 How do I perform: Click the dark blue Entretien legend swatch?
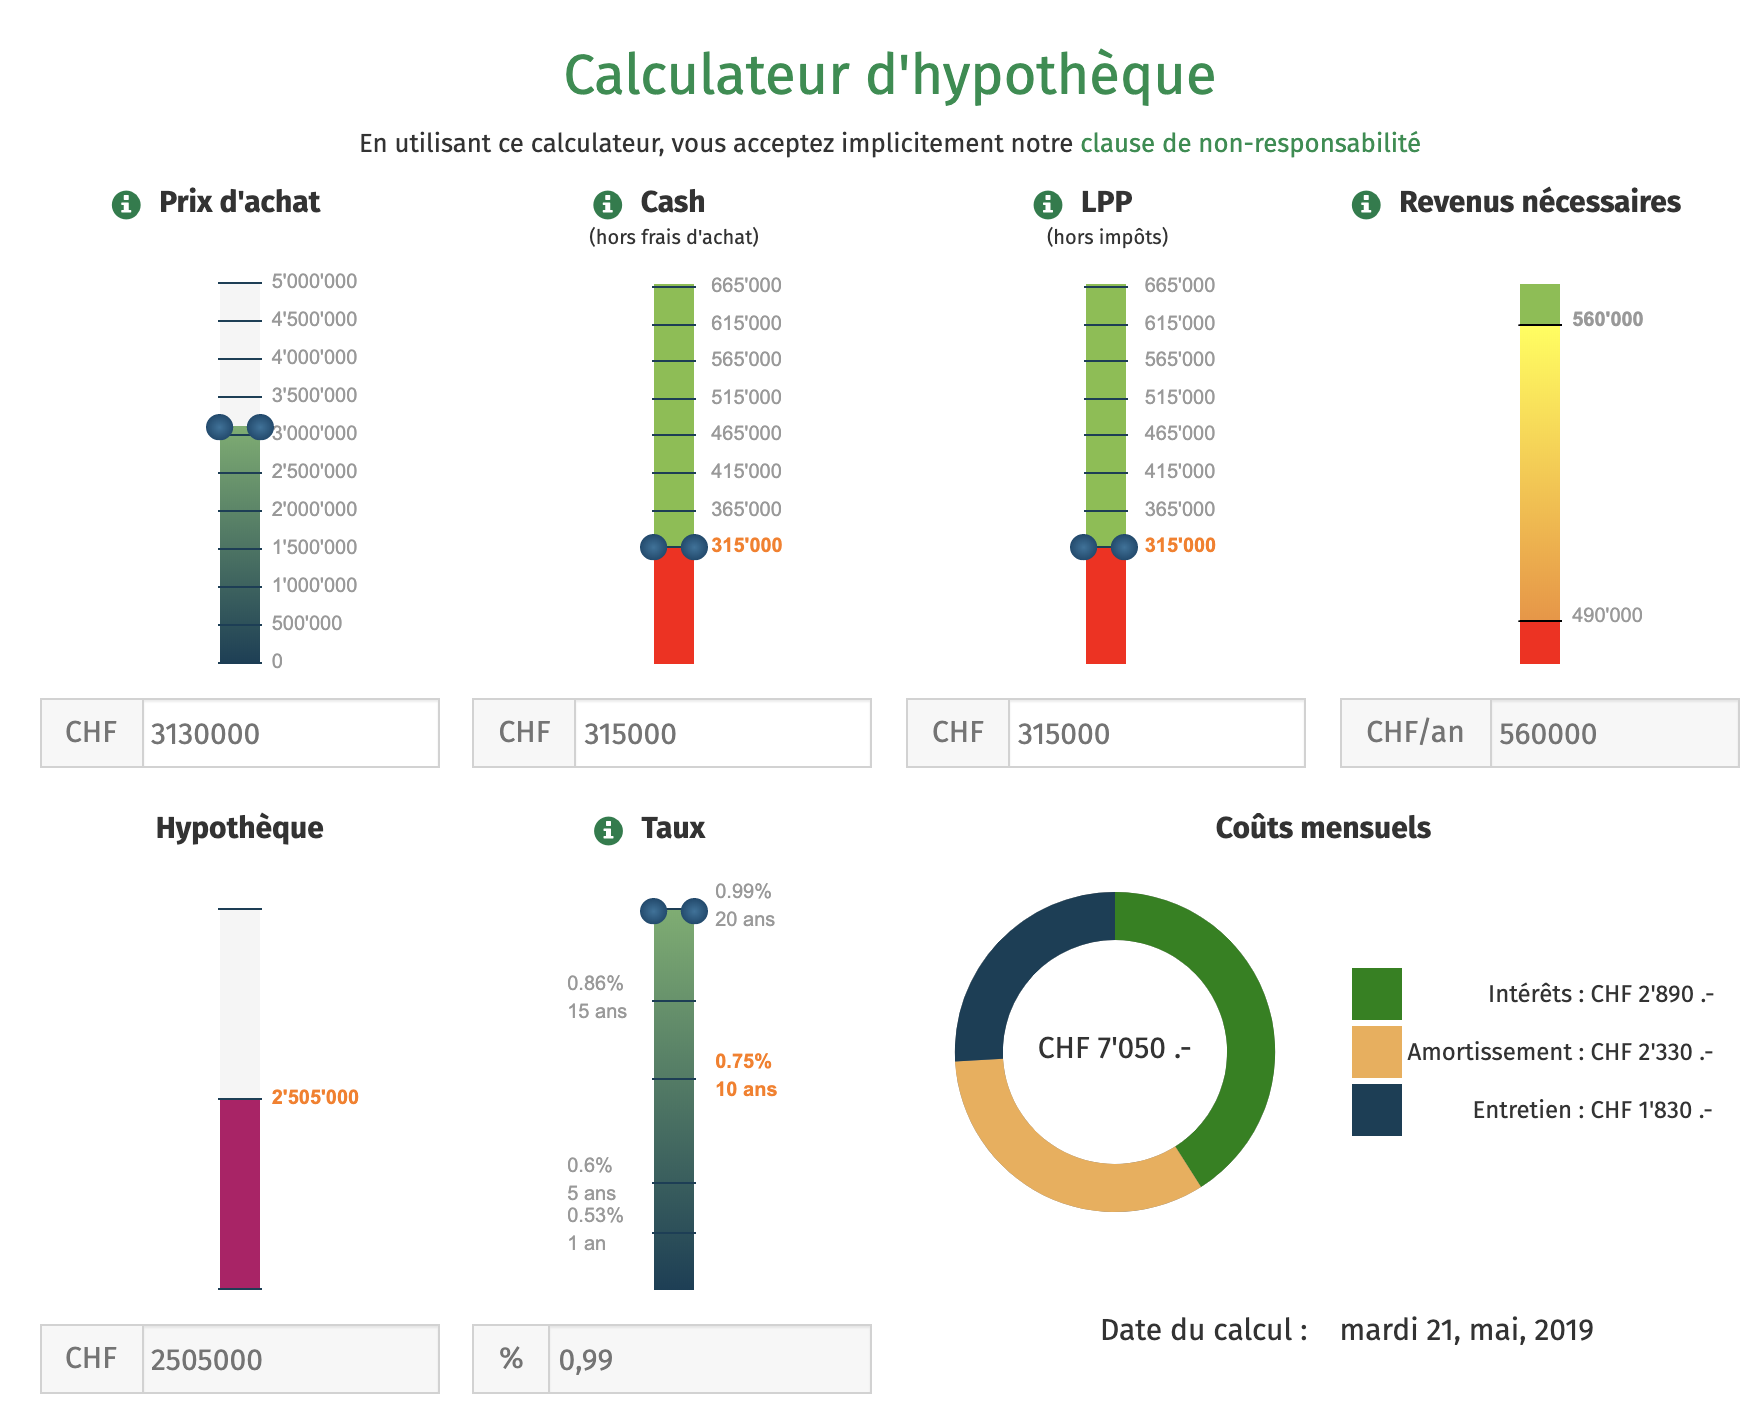point(1376,1110)
